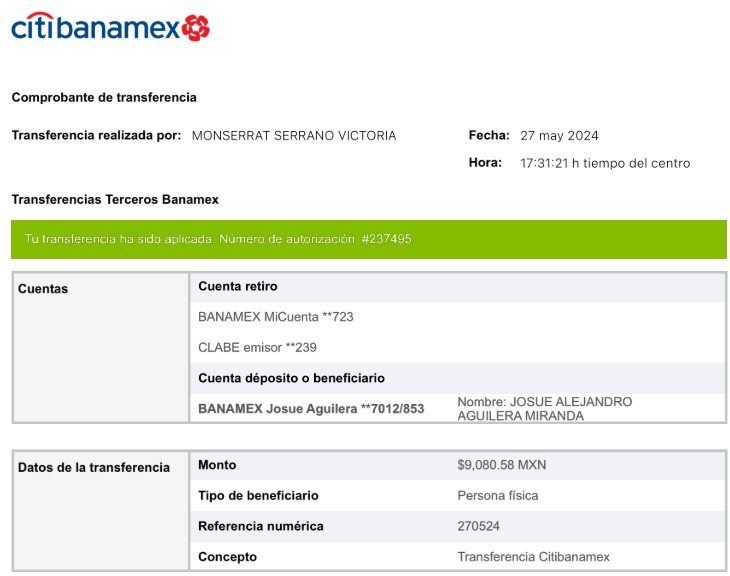Click the Comprobante de transferencia heading

pyautogui.click(x=104, y=98)
